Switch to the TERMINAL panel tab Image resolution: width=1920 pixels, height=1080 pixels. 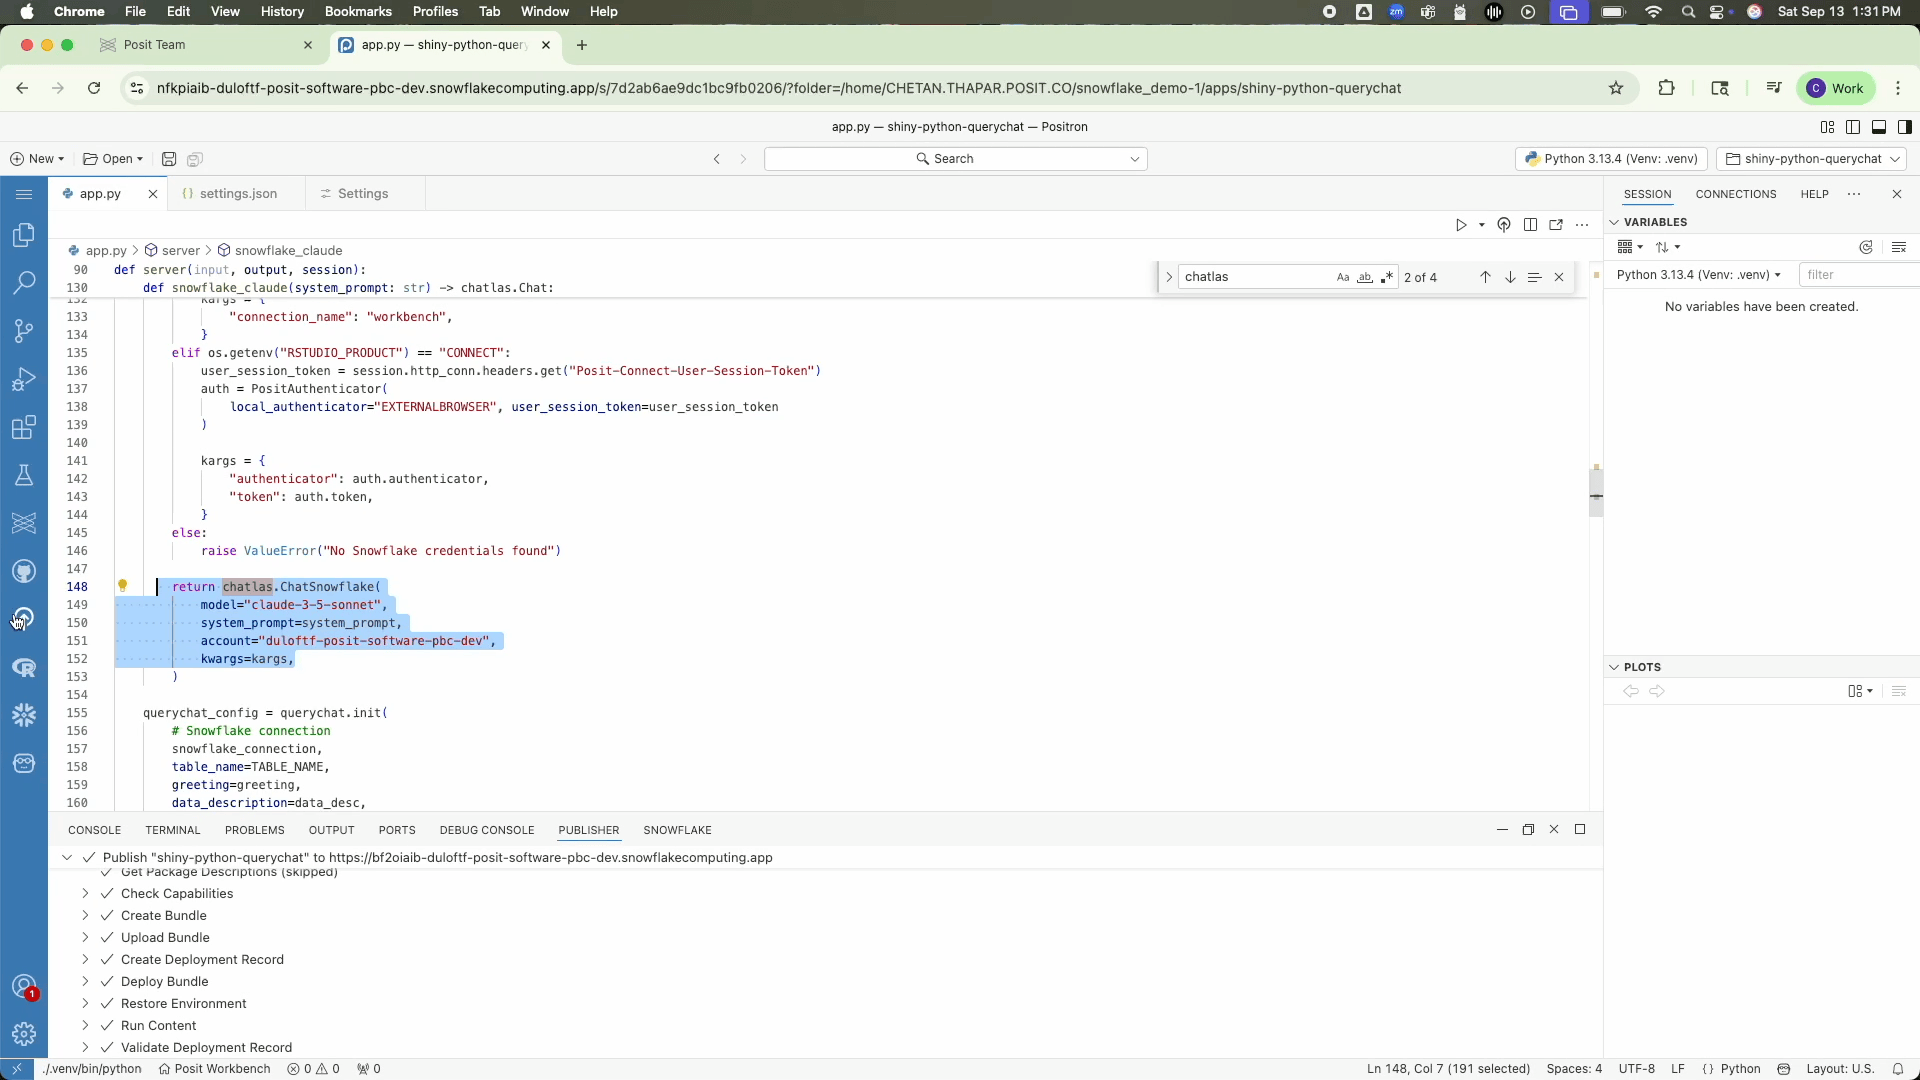172,830
